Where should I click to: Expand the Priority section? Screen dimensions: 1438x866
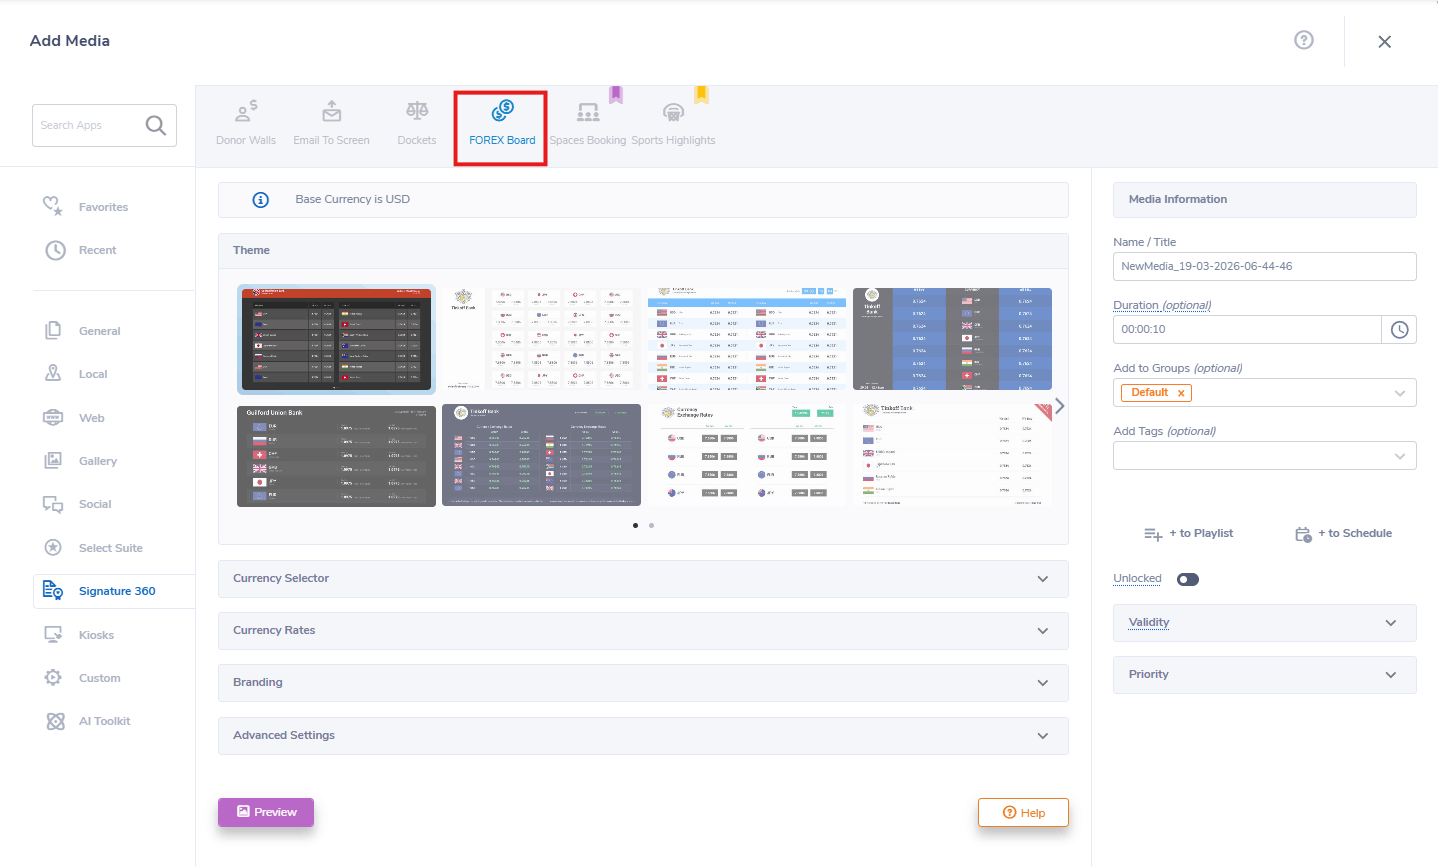point(1265,675)
